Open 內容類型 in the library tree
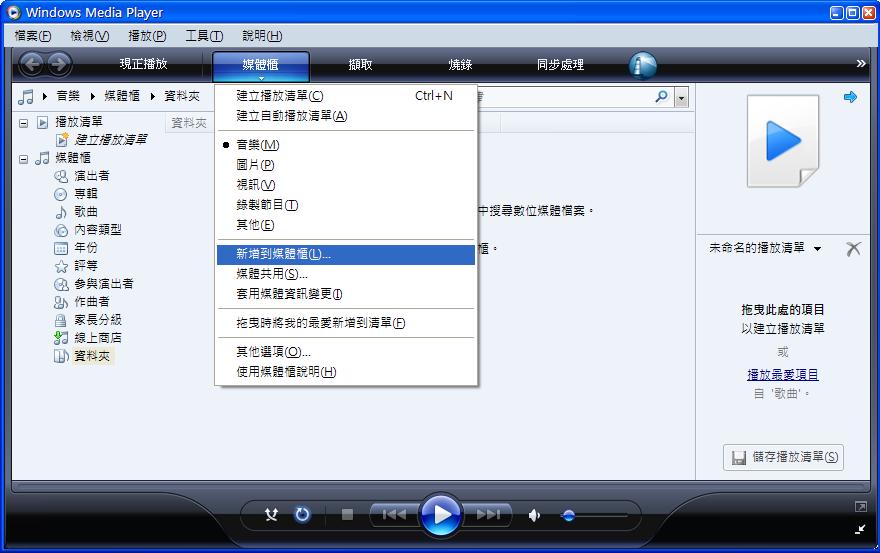This screenshot has height=553, width=880. [98, 230]
